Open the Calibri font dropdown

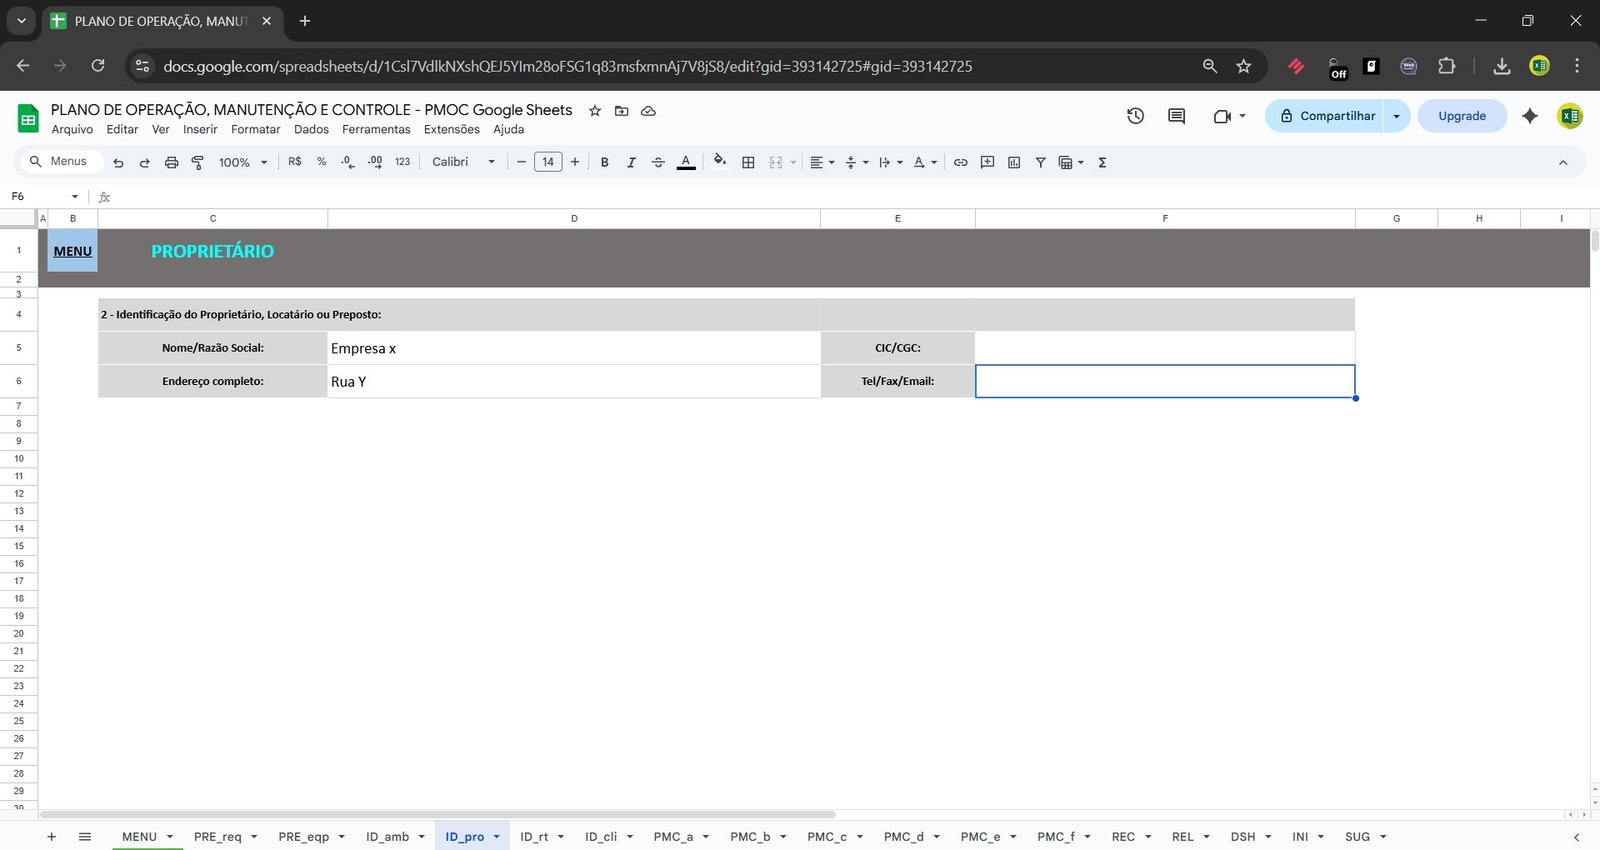[463, 162]
